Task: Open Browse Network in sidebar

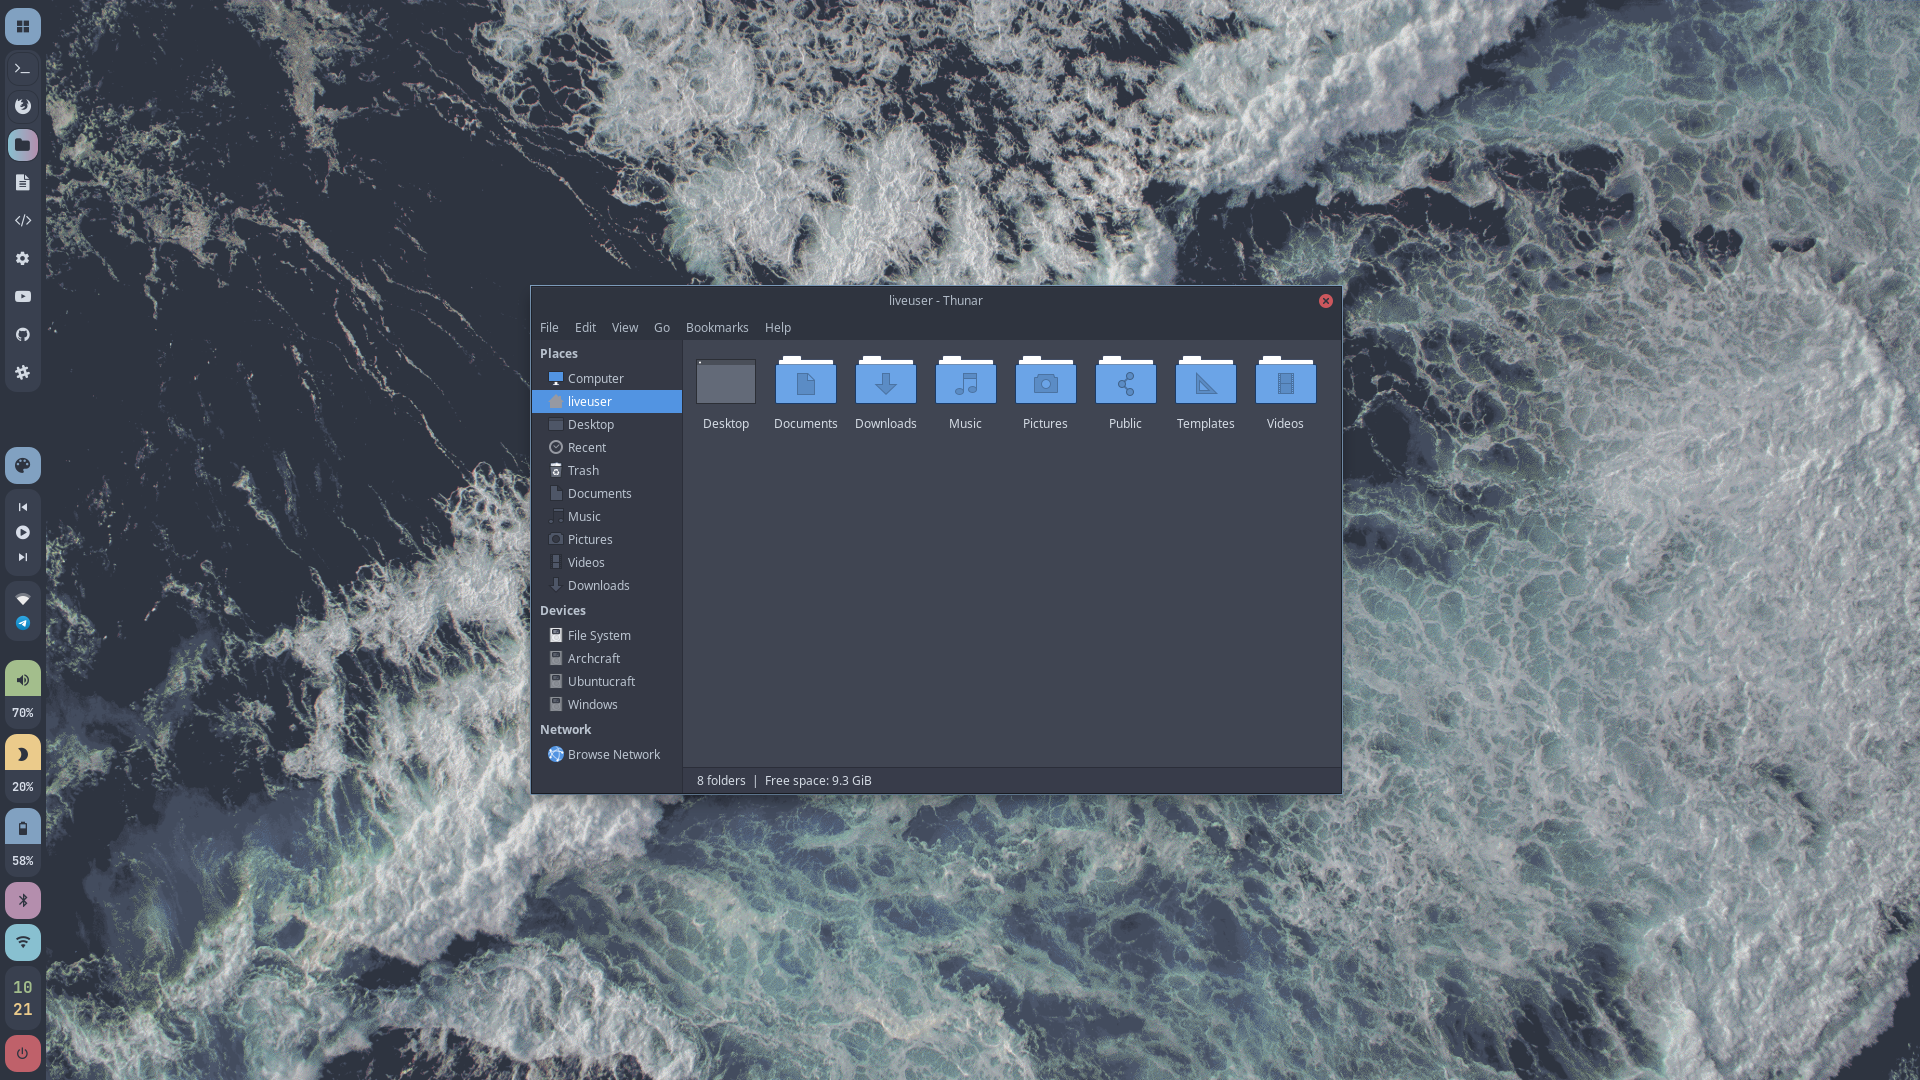Action: (613, 755)
